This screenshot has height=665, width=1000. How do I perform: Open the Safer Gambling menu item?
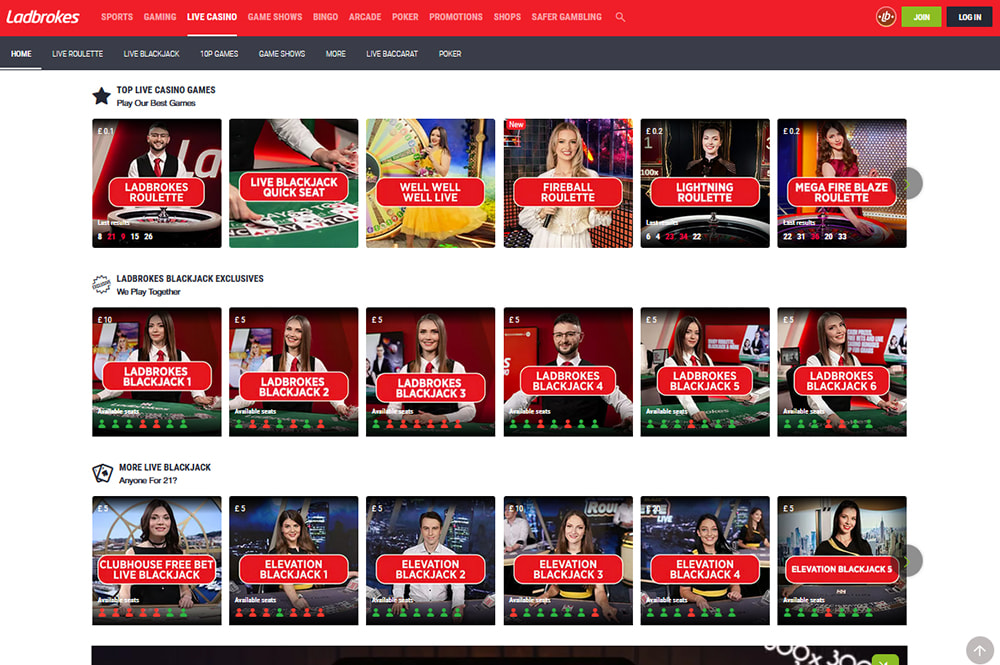click(x=566, y=17)
